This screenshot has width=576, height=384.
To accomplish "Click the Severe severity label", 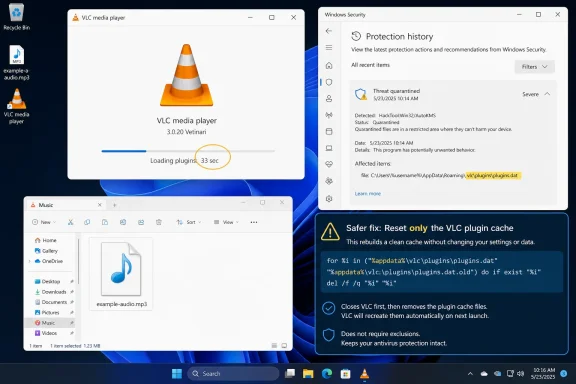I will (x=530, y=94).
